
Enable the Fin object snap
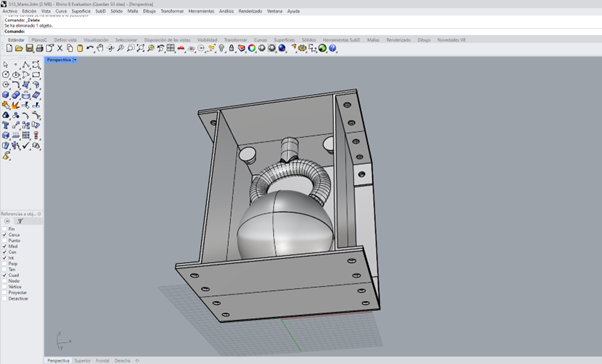coord(5,229)
